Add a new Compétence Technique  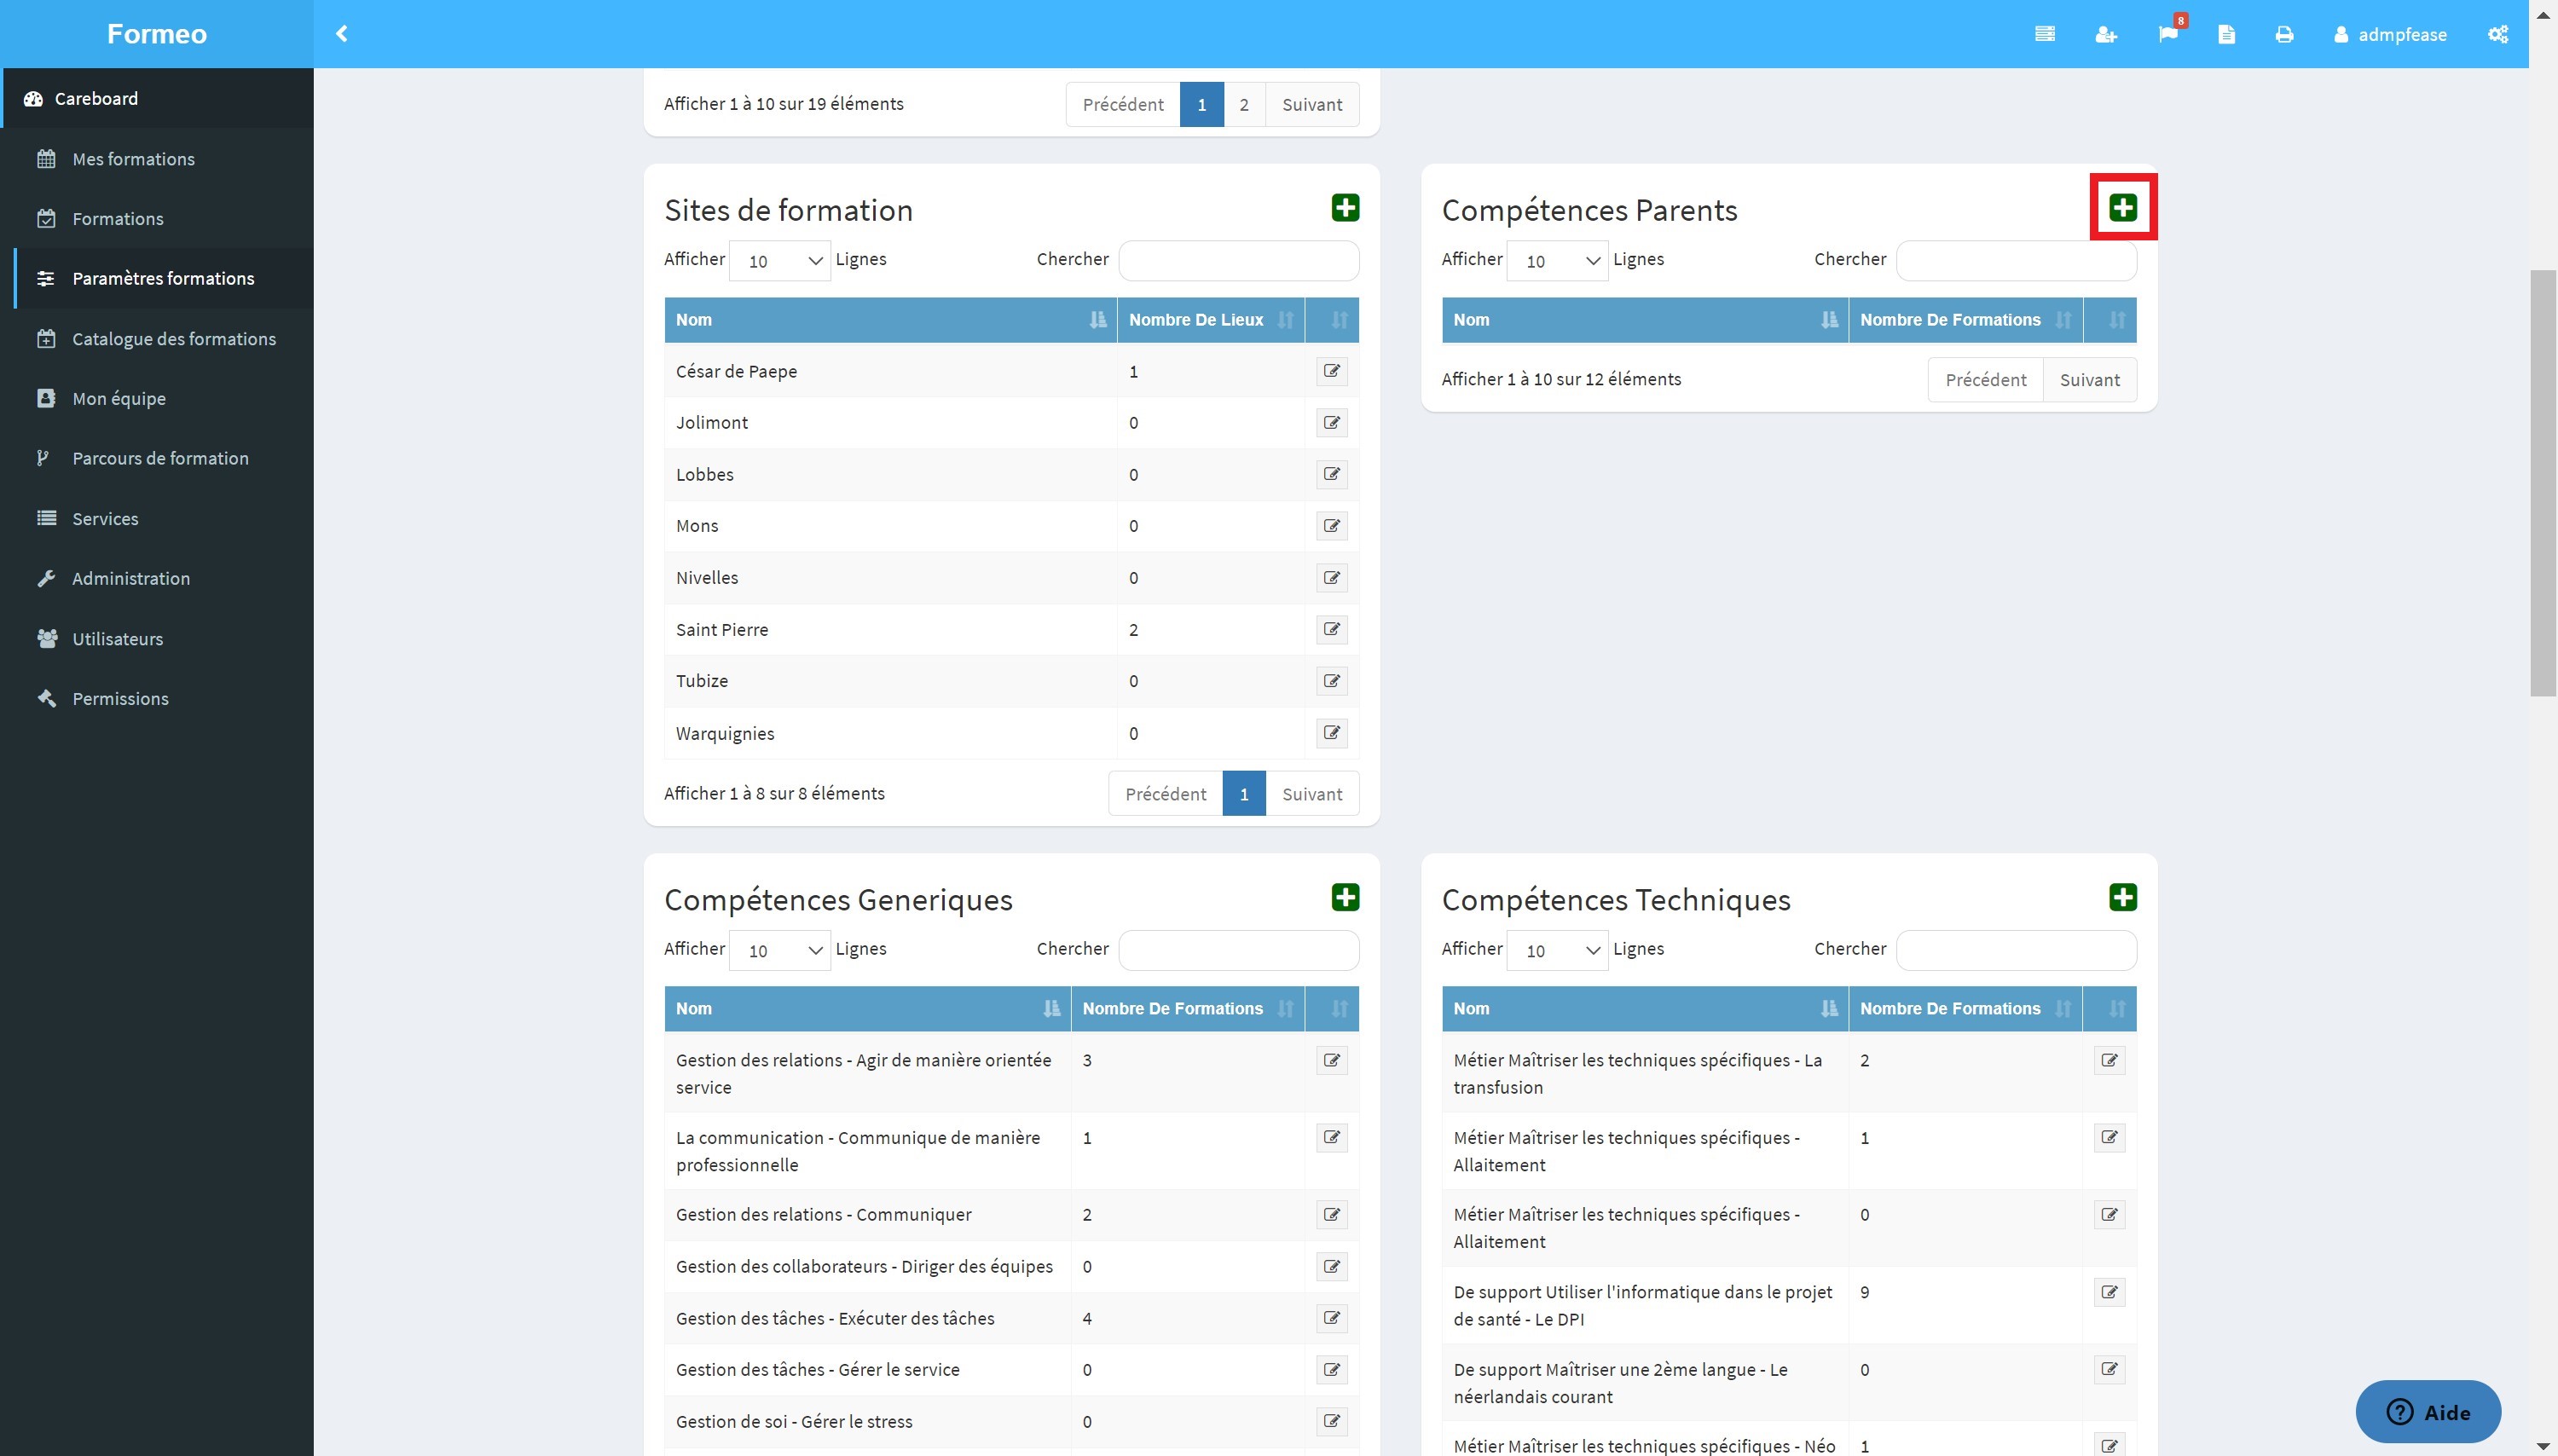(2123, 897)
